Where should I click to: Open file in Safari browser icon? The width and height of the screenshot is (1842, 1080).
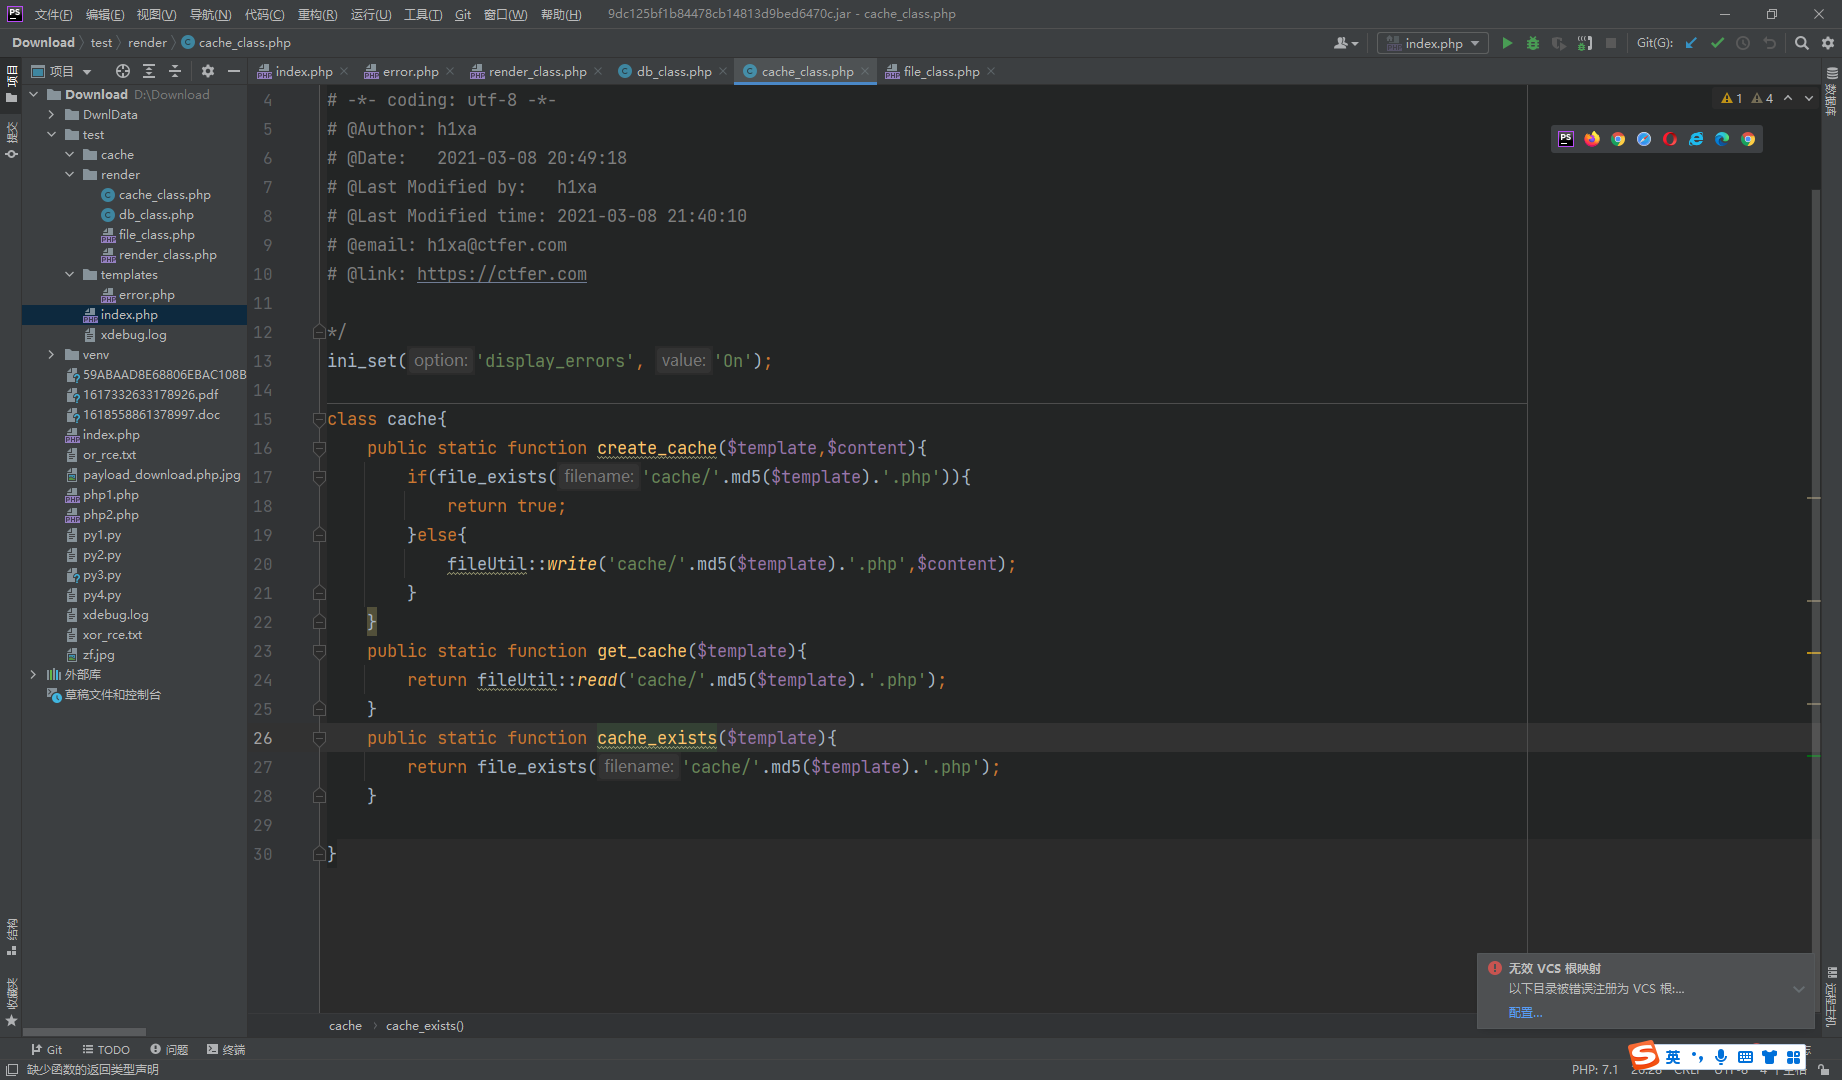click(1644, 139)
